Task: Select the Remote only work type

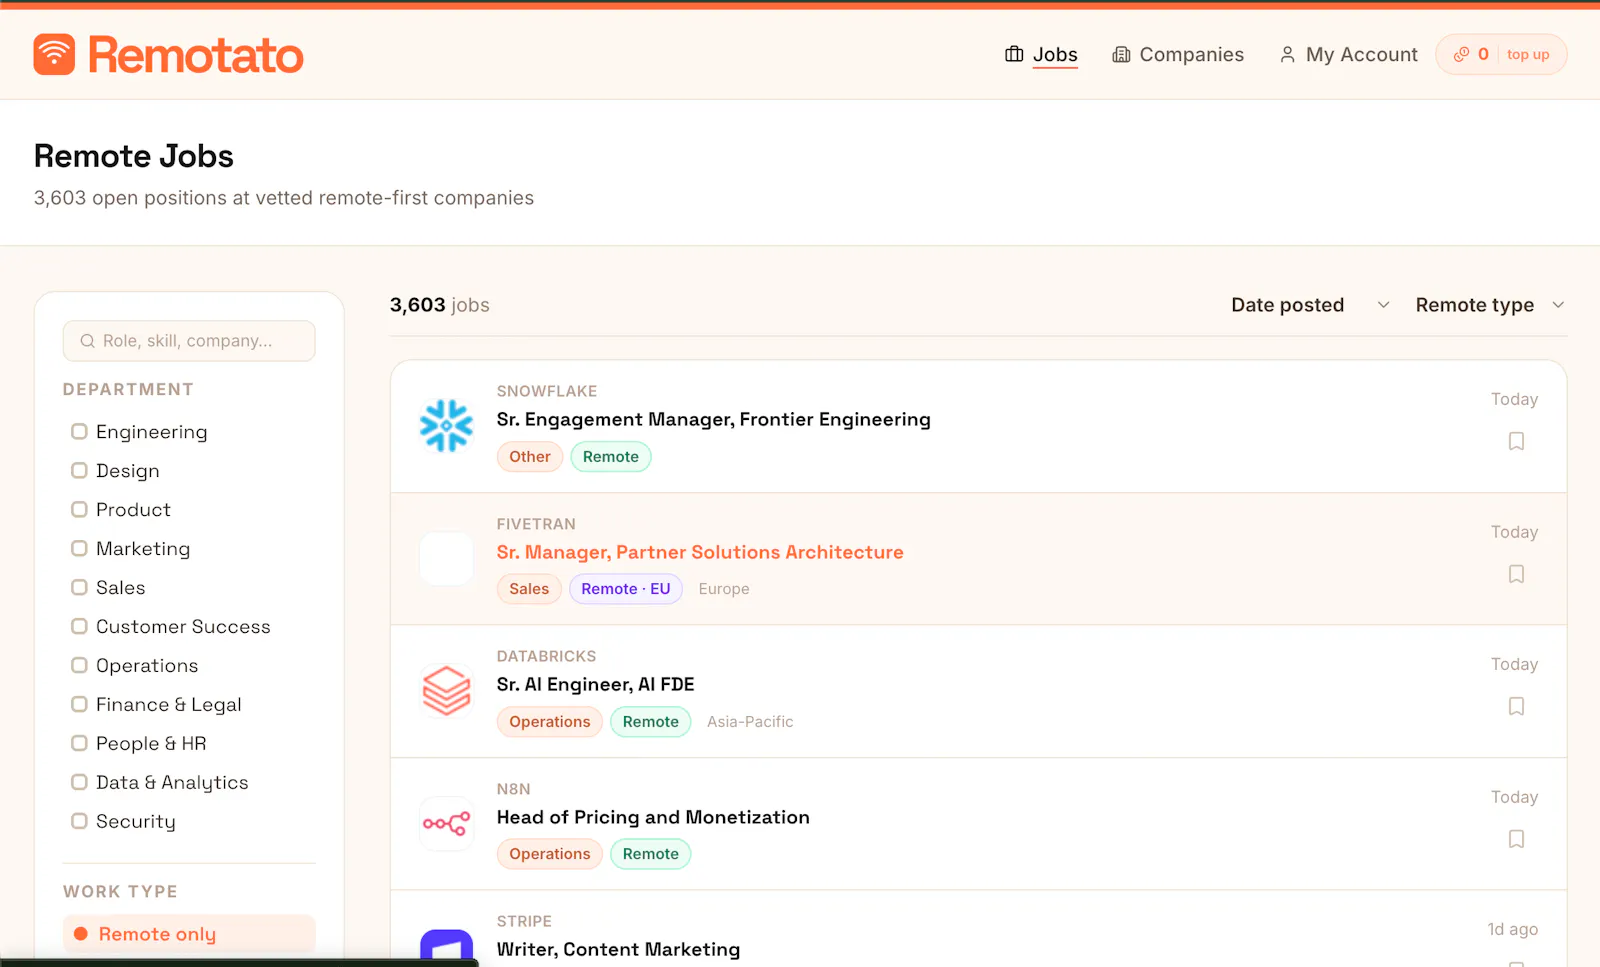Action: (x=189, y=934)
